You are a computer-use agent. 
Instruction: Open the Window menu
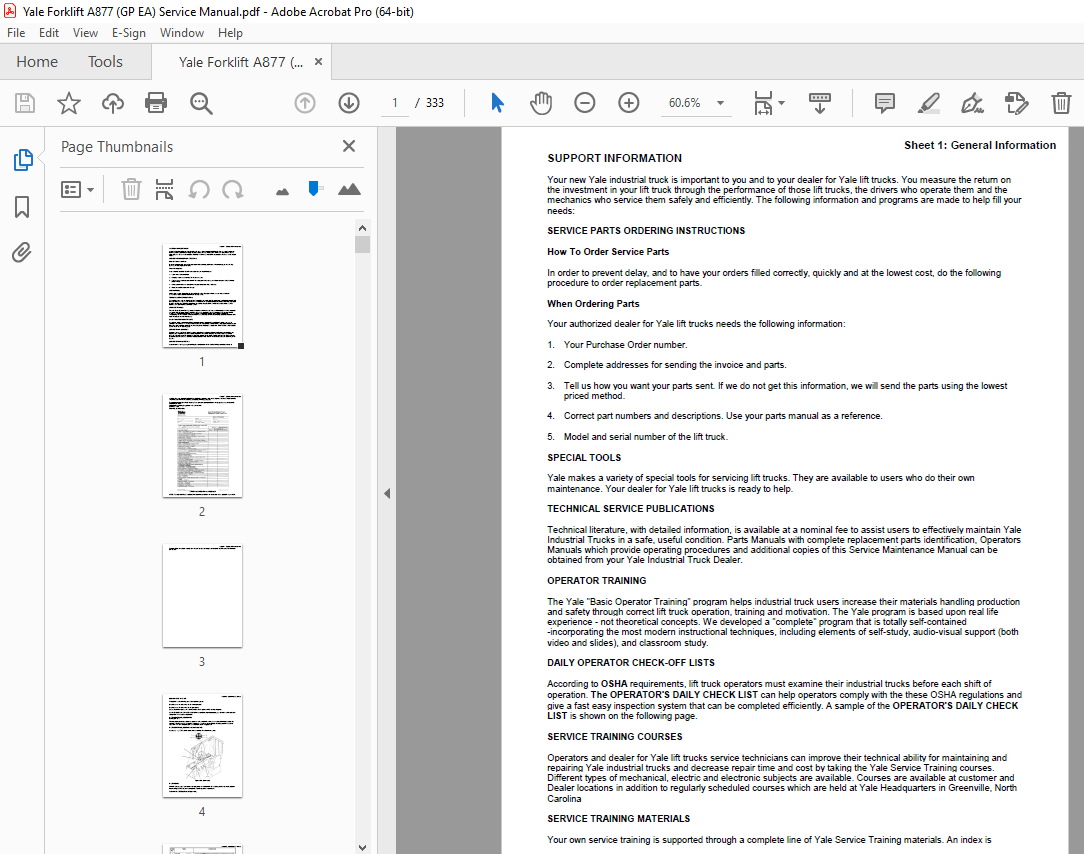tap(182, 33)
